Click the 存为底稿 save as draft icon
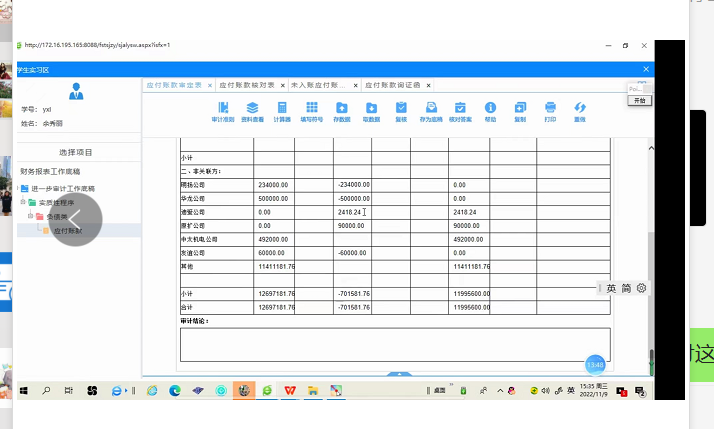 tap(430, 110)
